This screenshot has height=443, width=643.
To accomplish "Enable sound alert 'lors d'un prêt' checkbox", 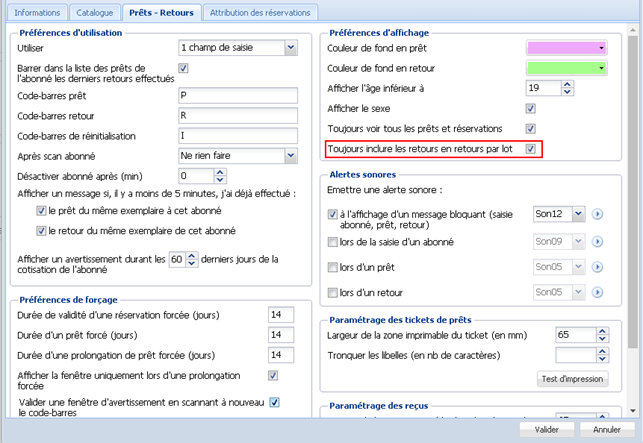I will (333, 267).
